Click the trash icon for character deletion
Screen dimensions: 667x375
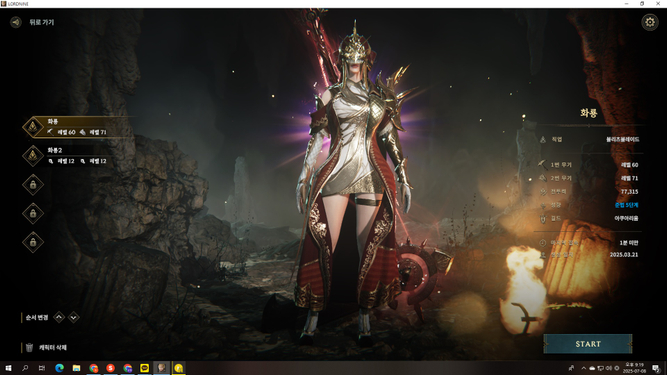coord(29,347)
